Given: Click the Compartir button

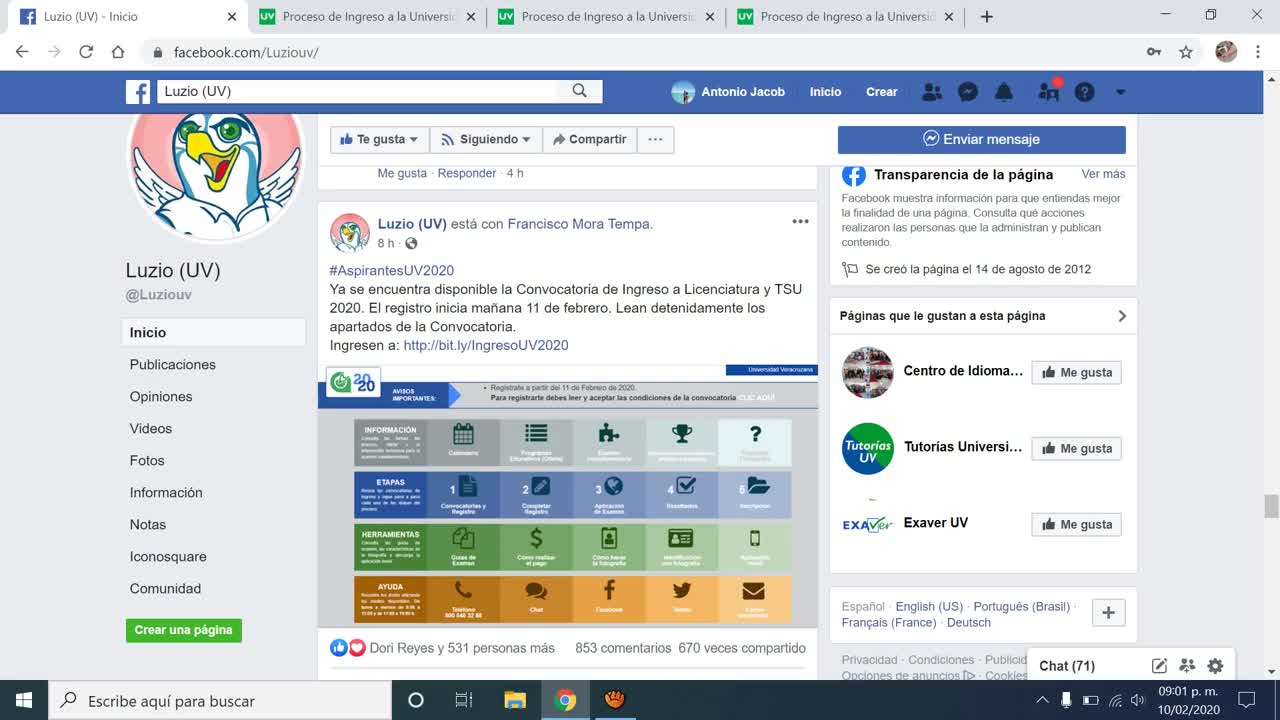Looking at the screenshot, I should (589, 139).
